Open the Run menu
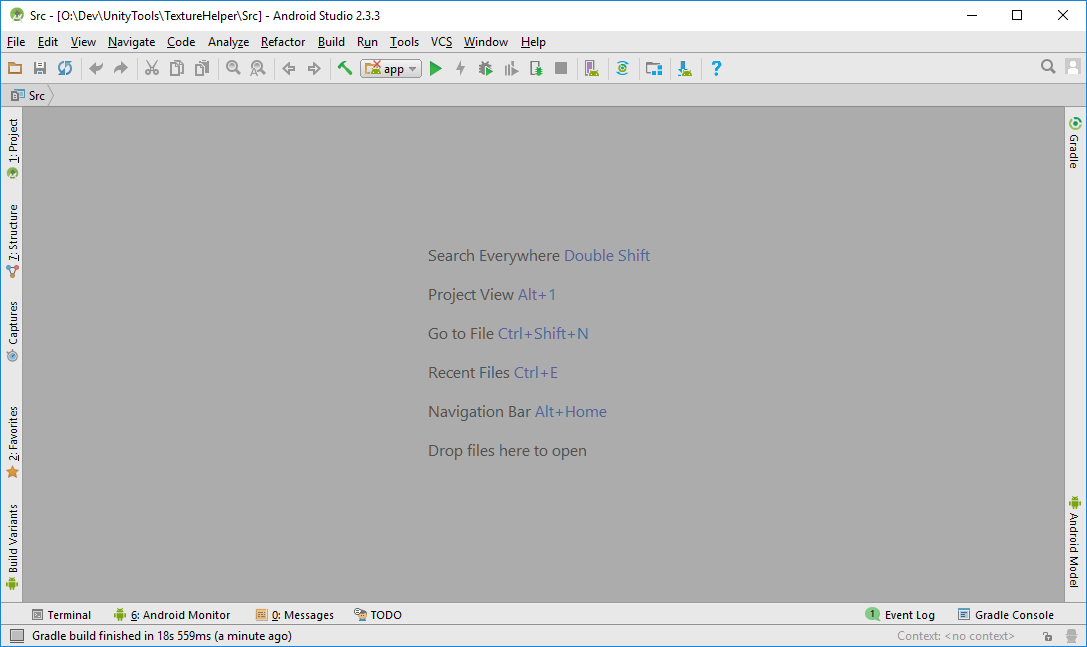 [367, 42]
